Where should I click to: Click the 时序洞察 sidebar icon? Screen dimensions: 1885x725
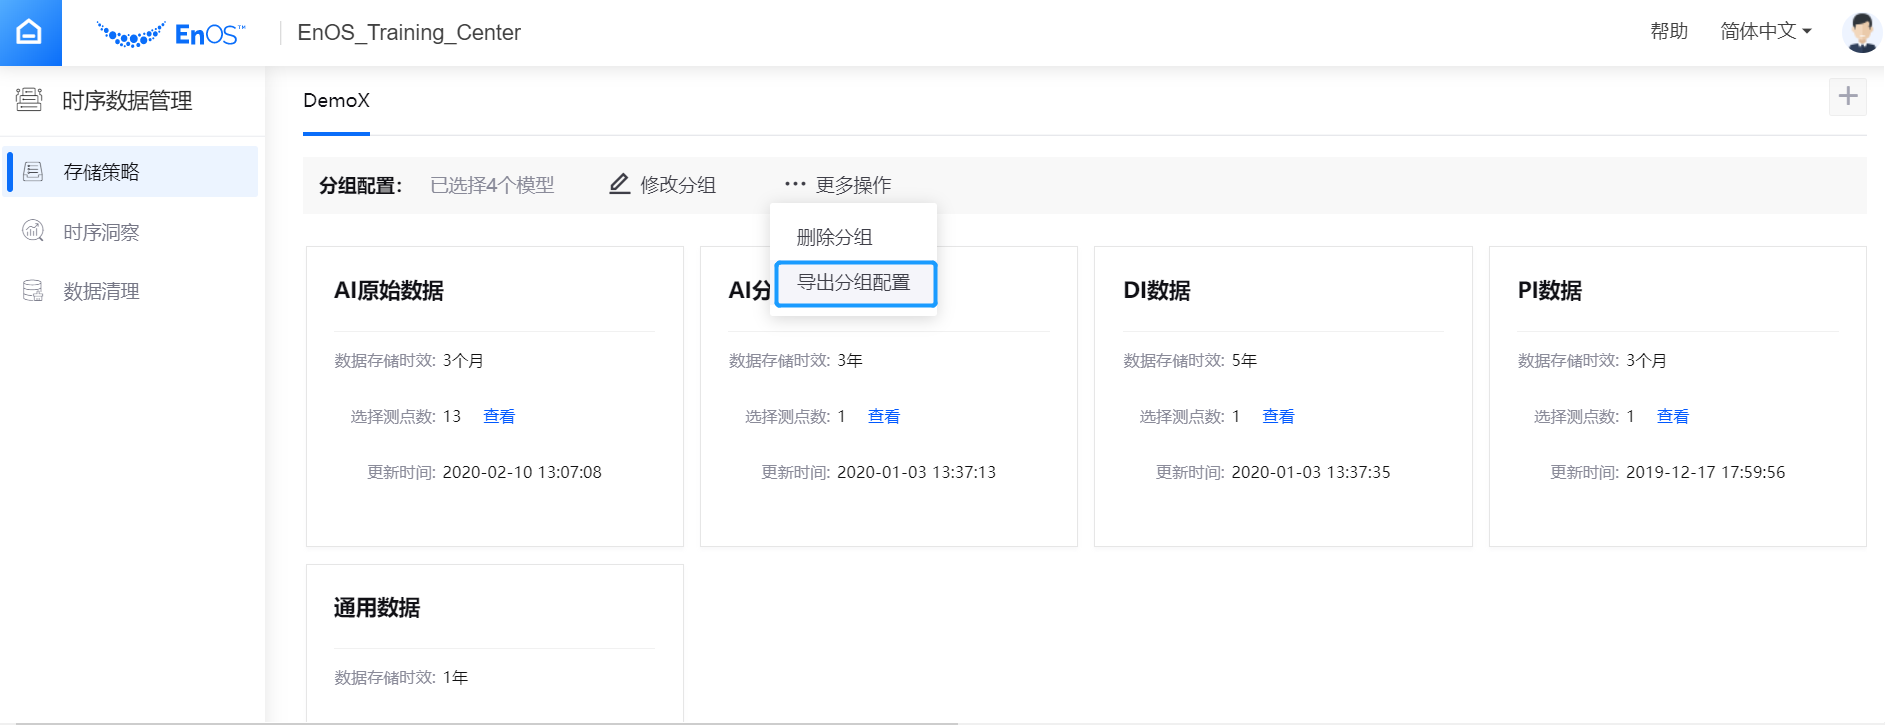click(33, 232)
